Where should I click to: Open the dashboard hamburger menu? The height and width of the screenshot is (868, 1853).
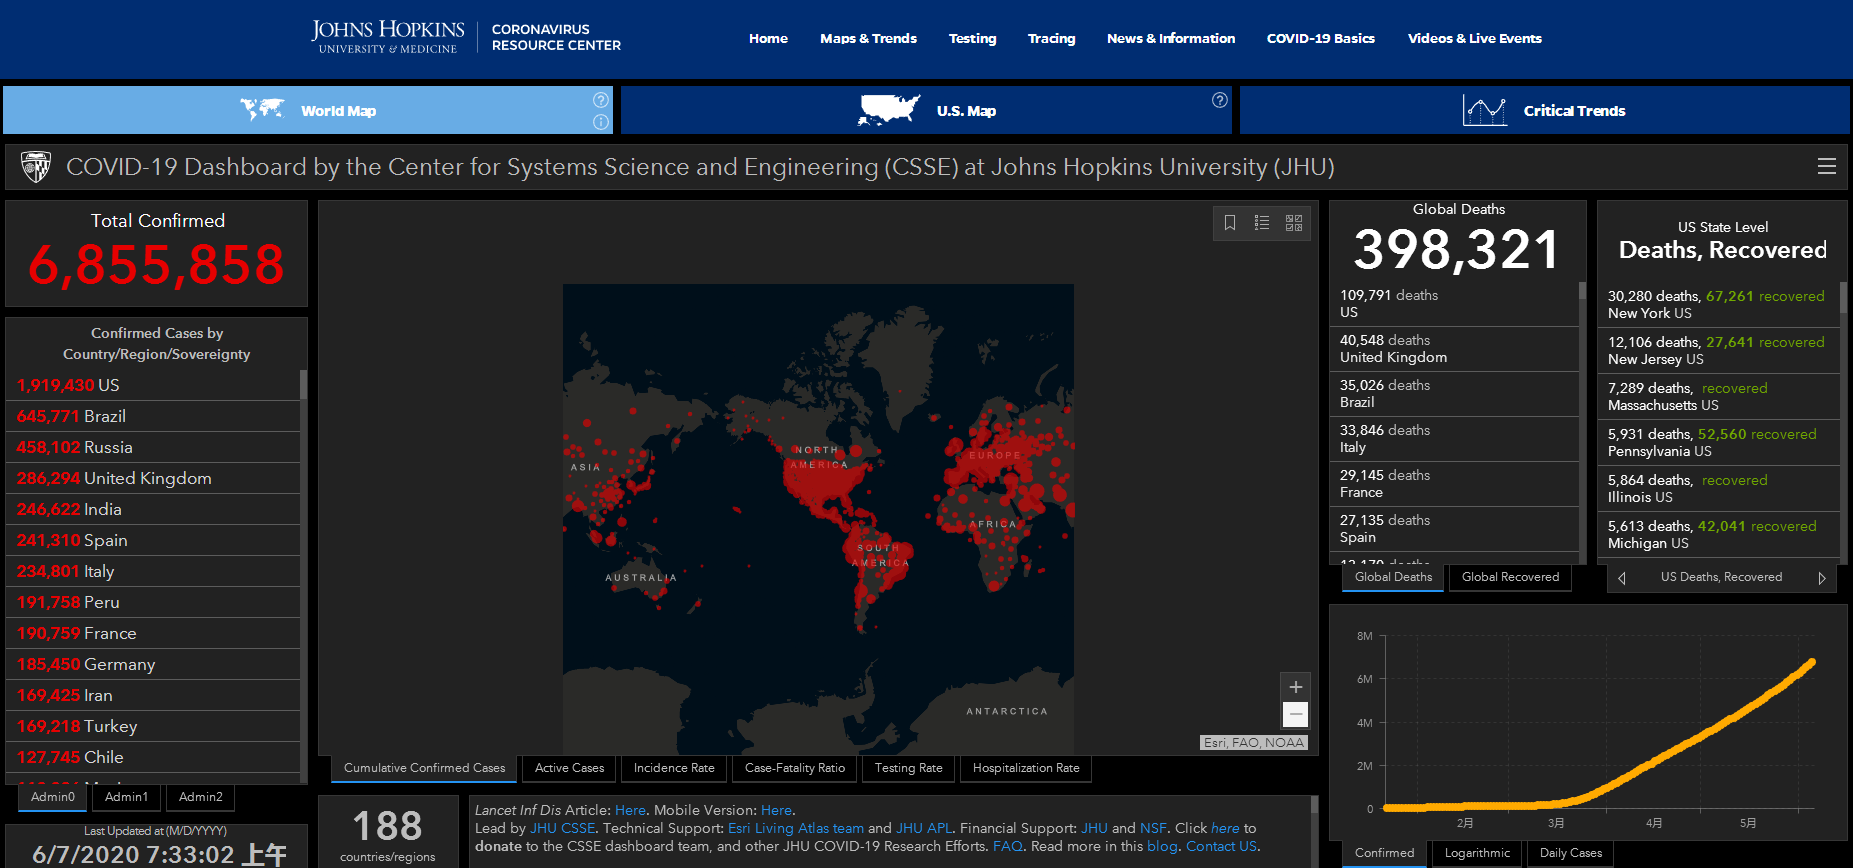click(x=1826, y=167)
